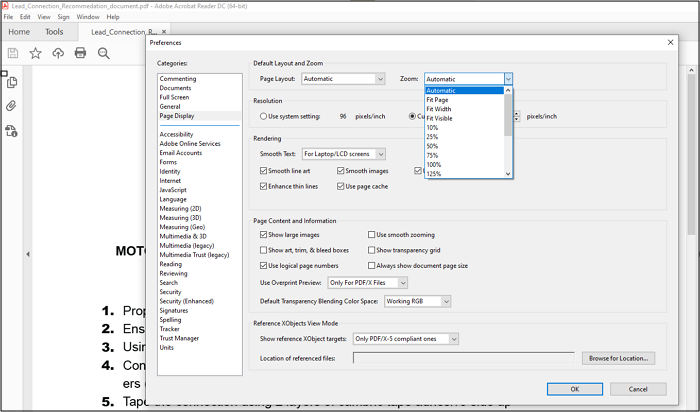Screen dimensions: 700x412
Task: Click Zoom list scroll down arrow
Action: click(x=508, y=174)
